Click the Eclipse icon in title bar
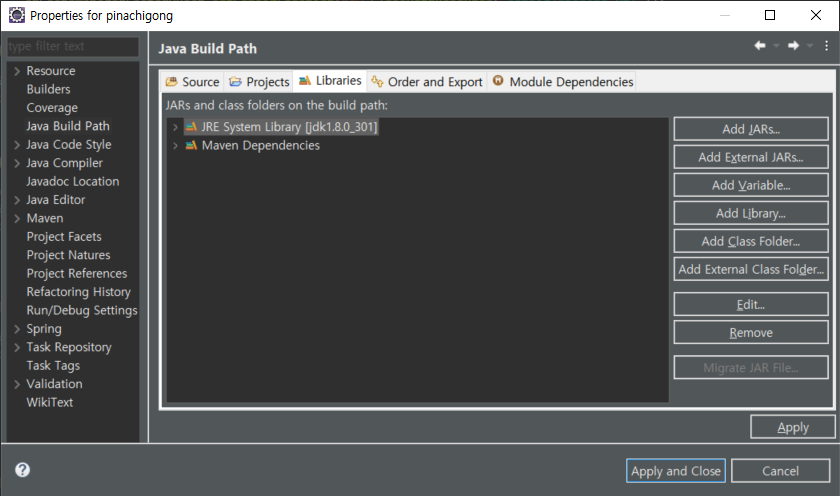The image size is (840, 496). click(x=17, y=15)
